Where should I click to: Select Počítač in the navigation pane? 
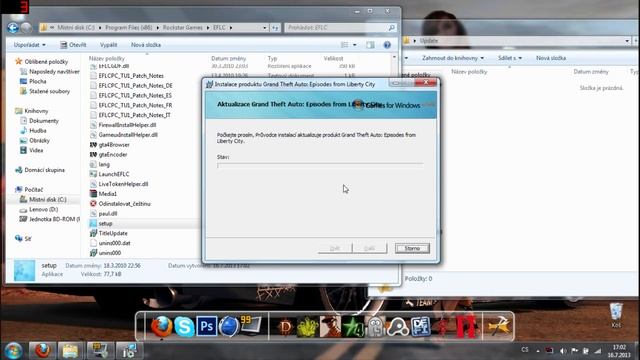click(x=33, y=189)
